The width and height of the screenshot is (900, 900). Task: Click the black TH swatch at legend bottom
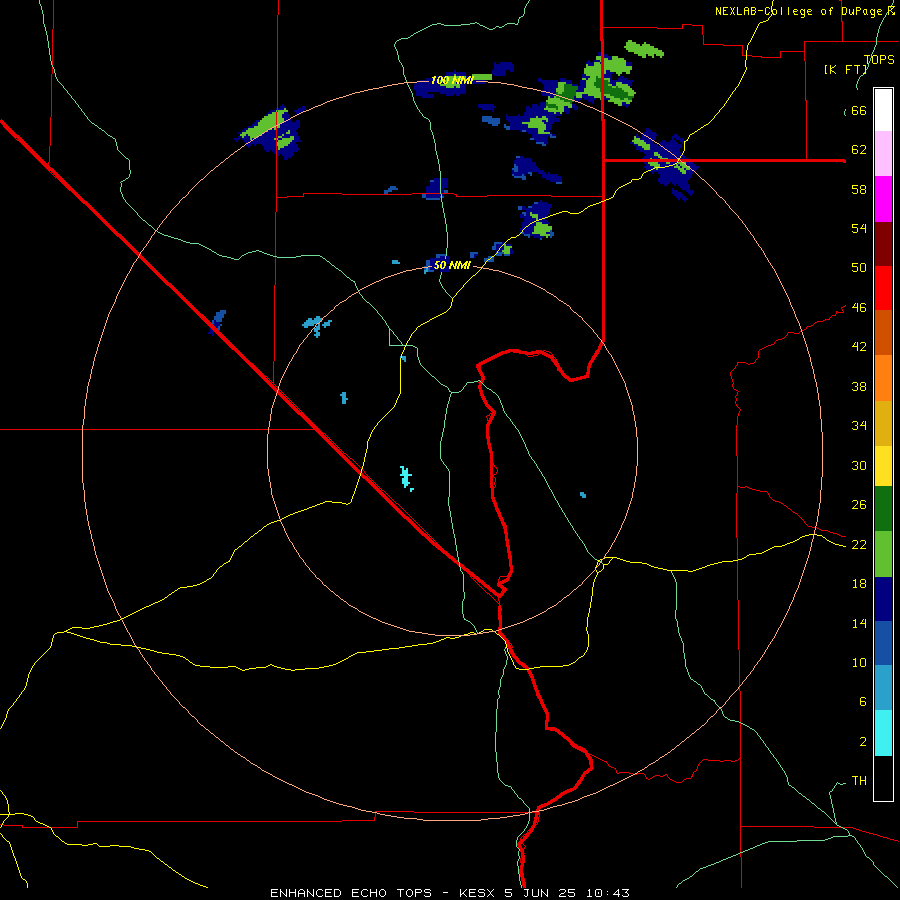(x=883, y=778)
